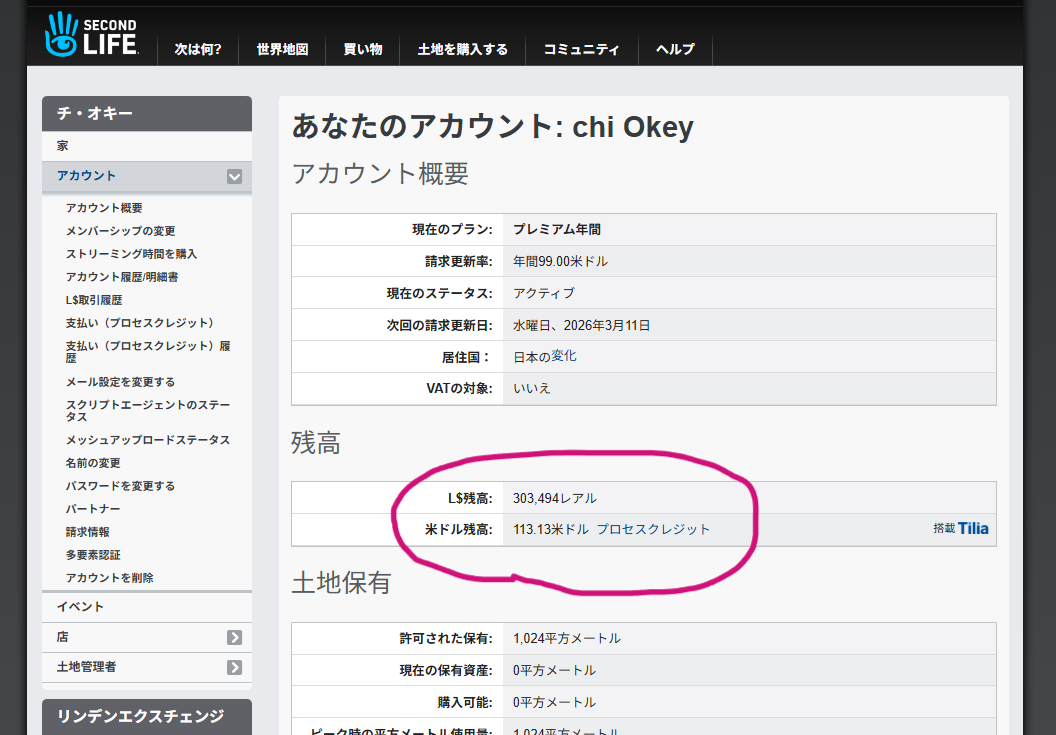Click the 家 sidebar item
This screenshot has width=1056, height=735.
[62, 146]
